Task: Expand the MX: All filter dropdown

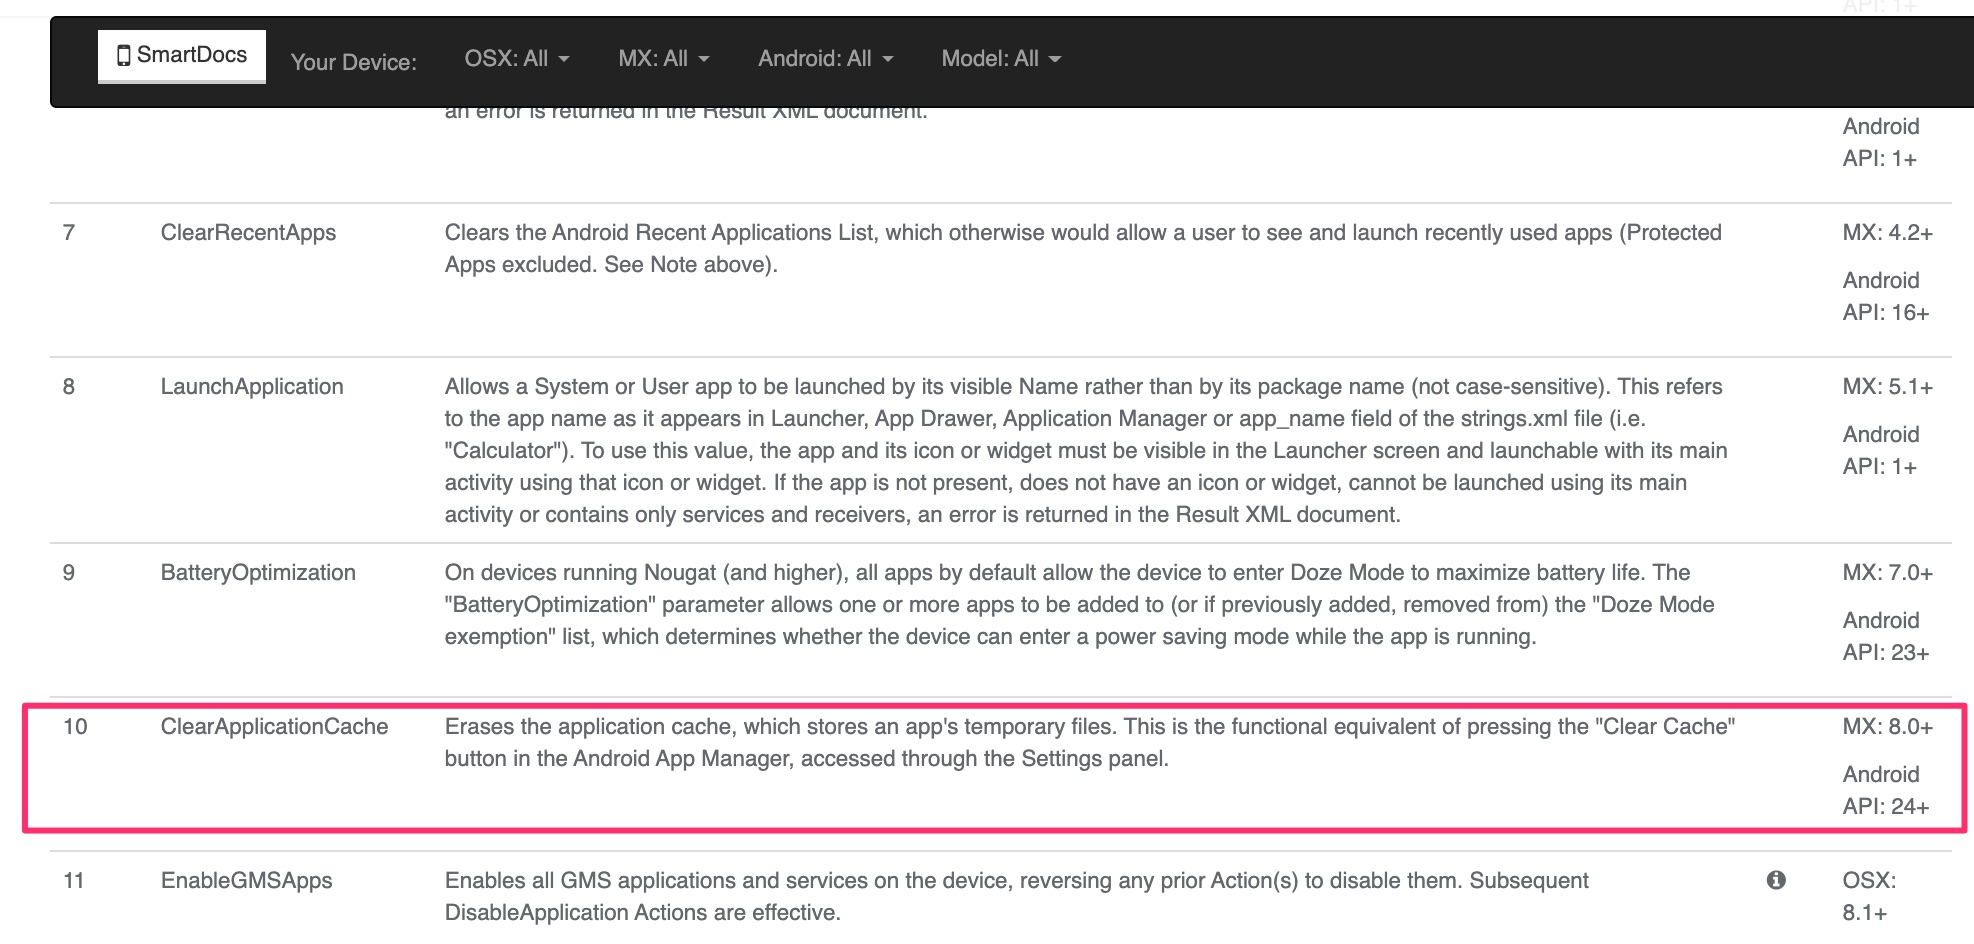Action: point(663,59)
